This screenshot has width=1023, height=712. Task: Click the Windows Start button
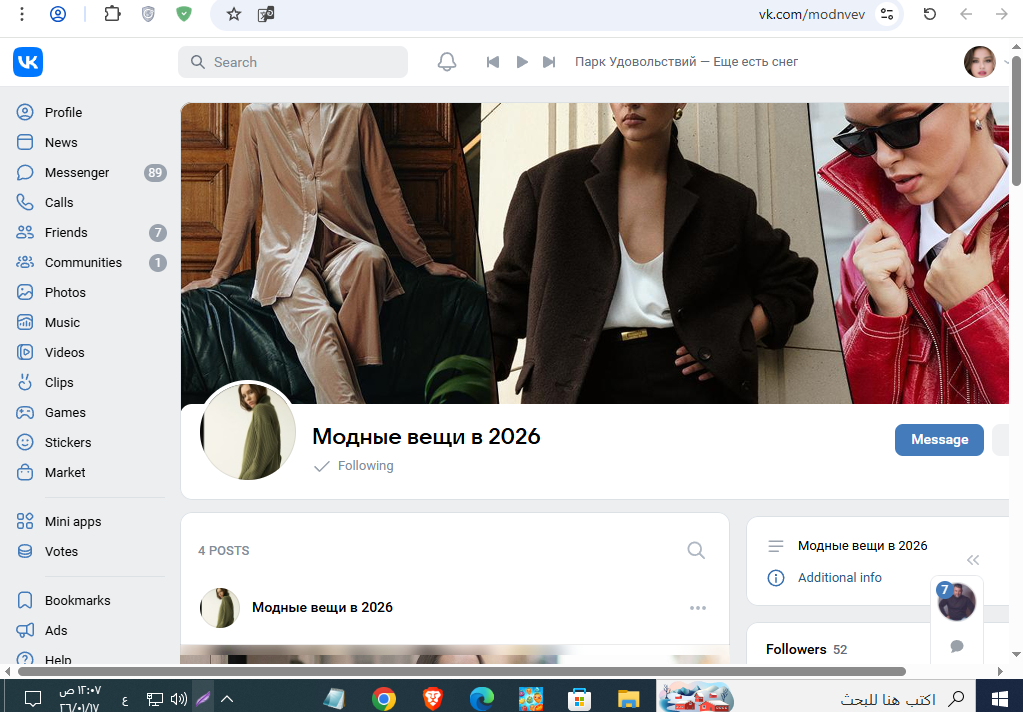click(x=1000, y=699)
